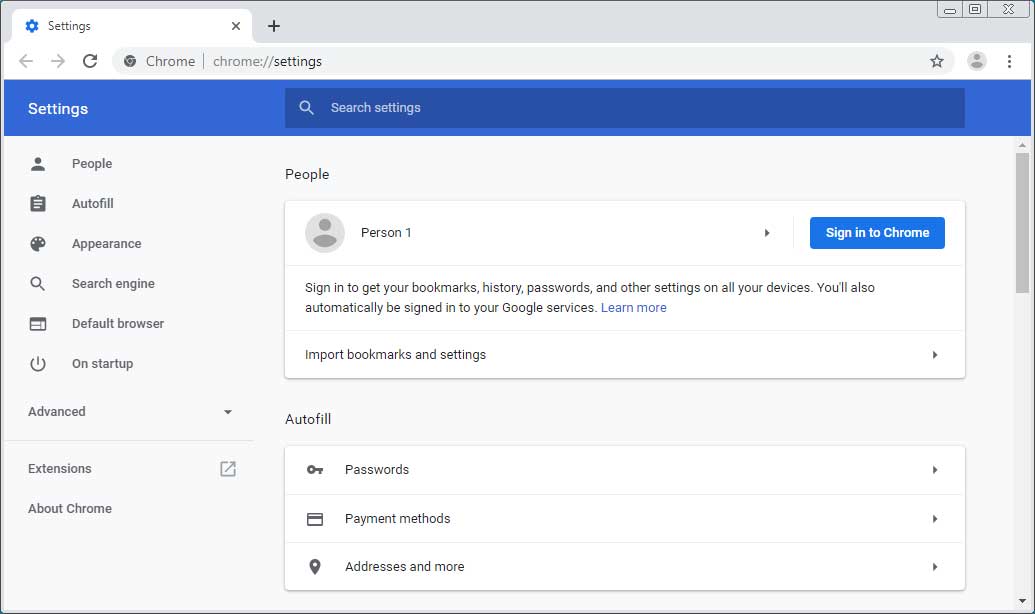The image size is (1035, 614).
Task: Click the People section heading
Action: pos(307,174)
